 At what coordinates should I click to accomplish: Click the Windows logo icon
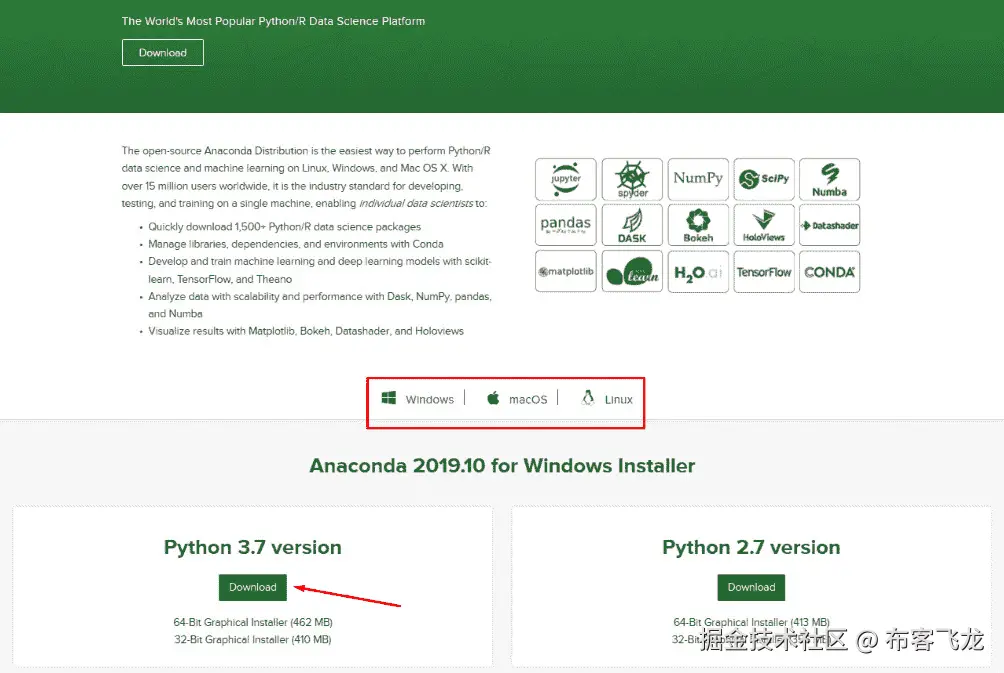(x=389, y=398)
